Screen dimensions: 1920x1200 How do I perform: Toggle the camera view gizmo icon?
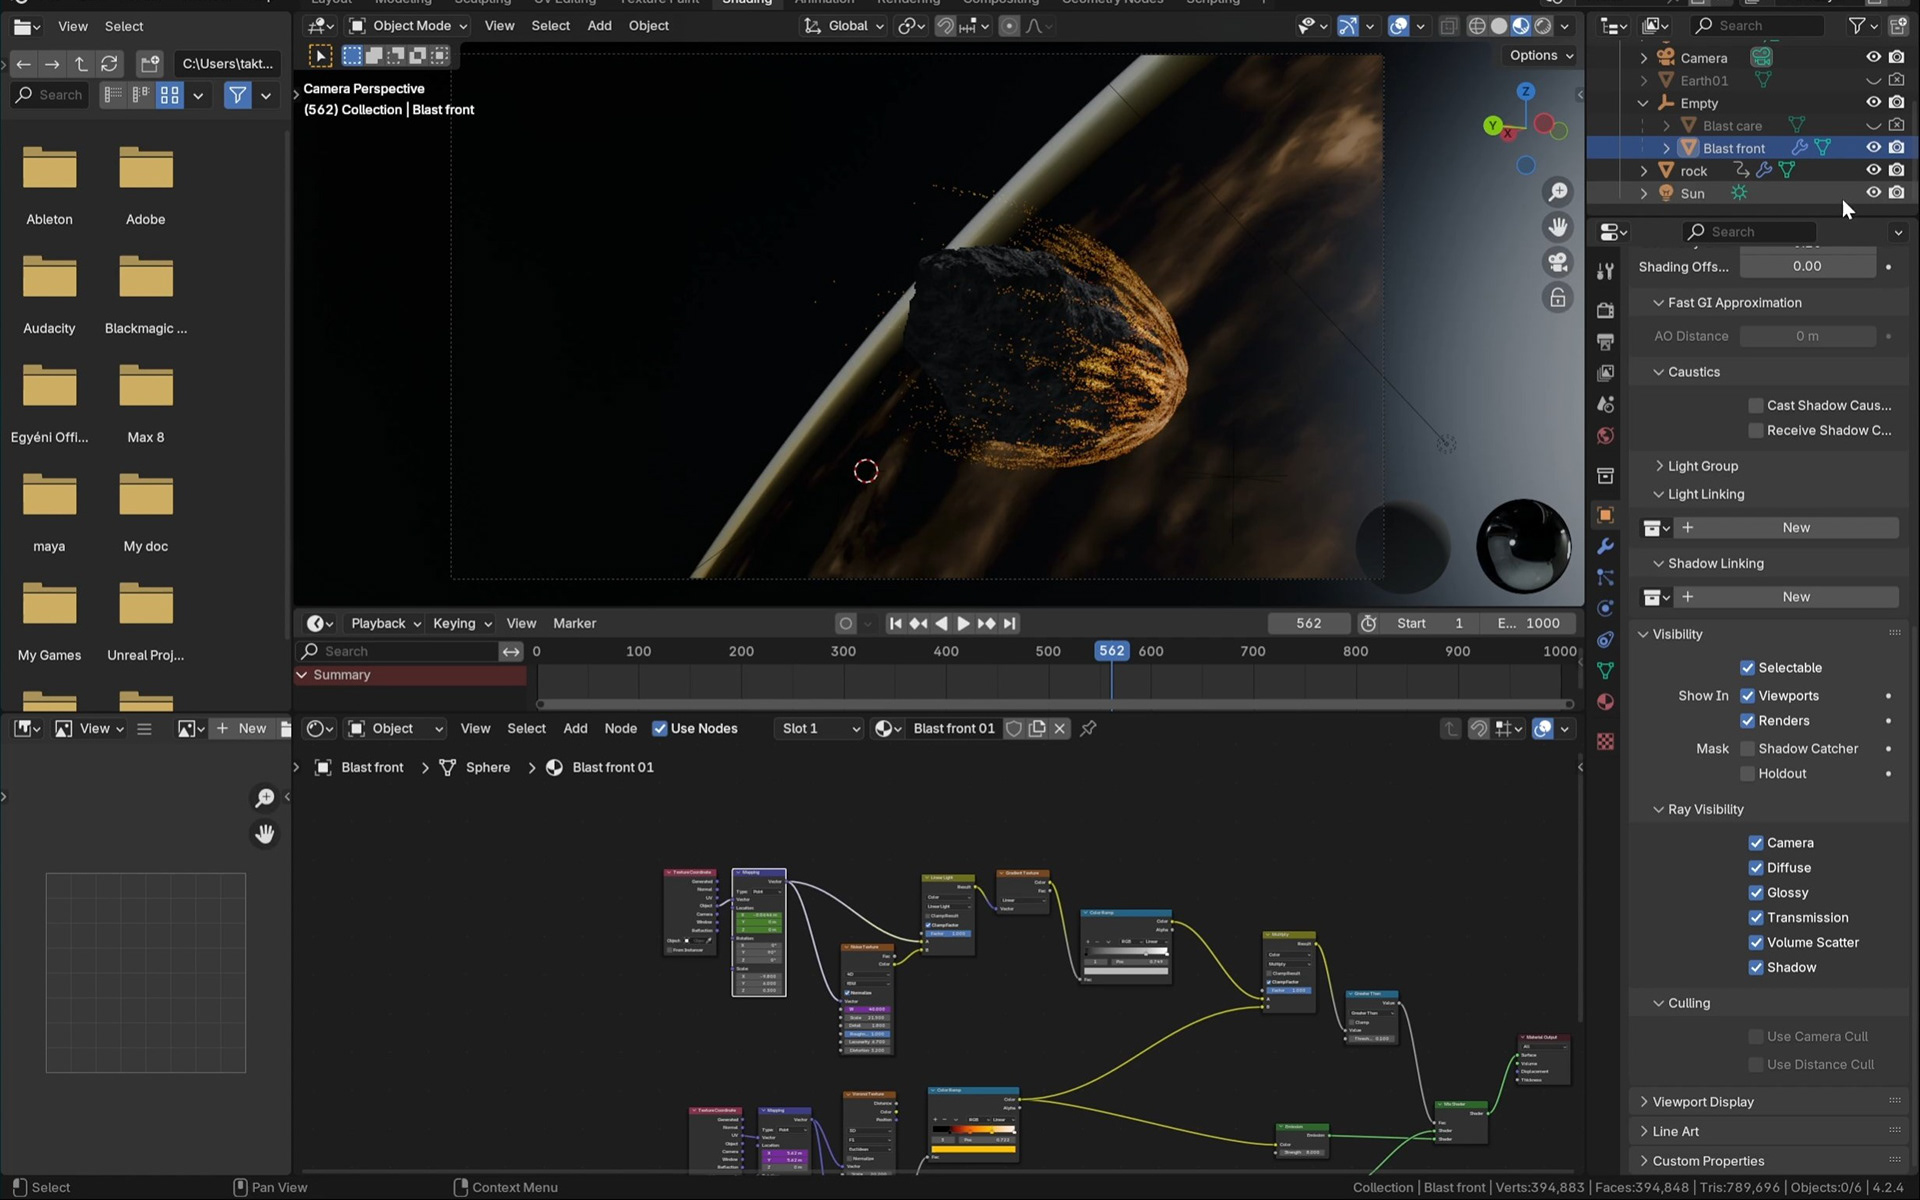click(x=1558, y=262)
